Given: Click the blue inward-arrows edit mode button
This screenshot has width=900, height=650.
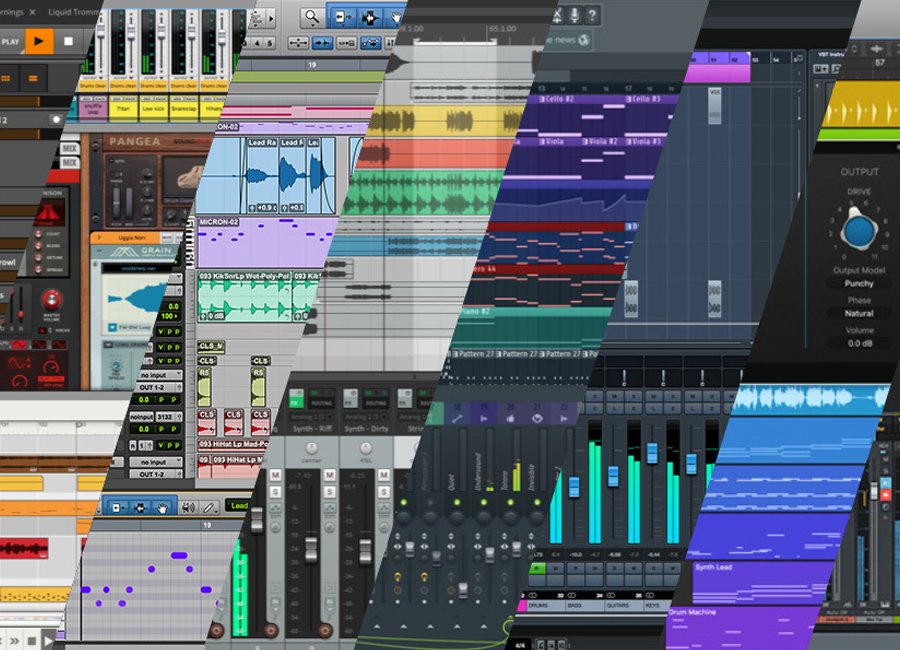Looking at the screenshot, I should coord(323,42).
